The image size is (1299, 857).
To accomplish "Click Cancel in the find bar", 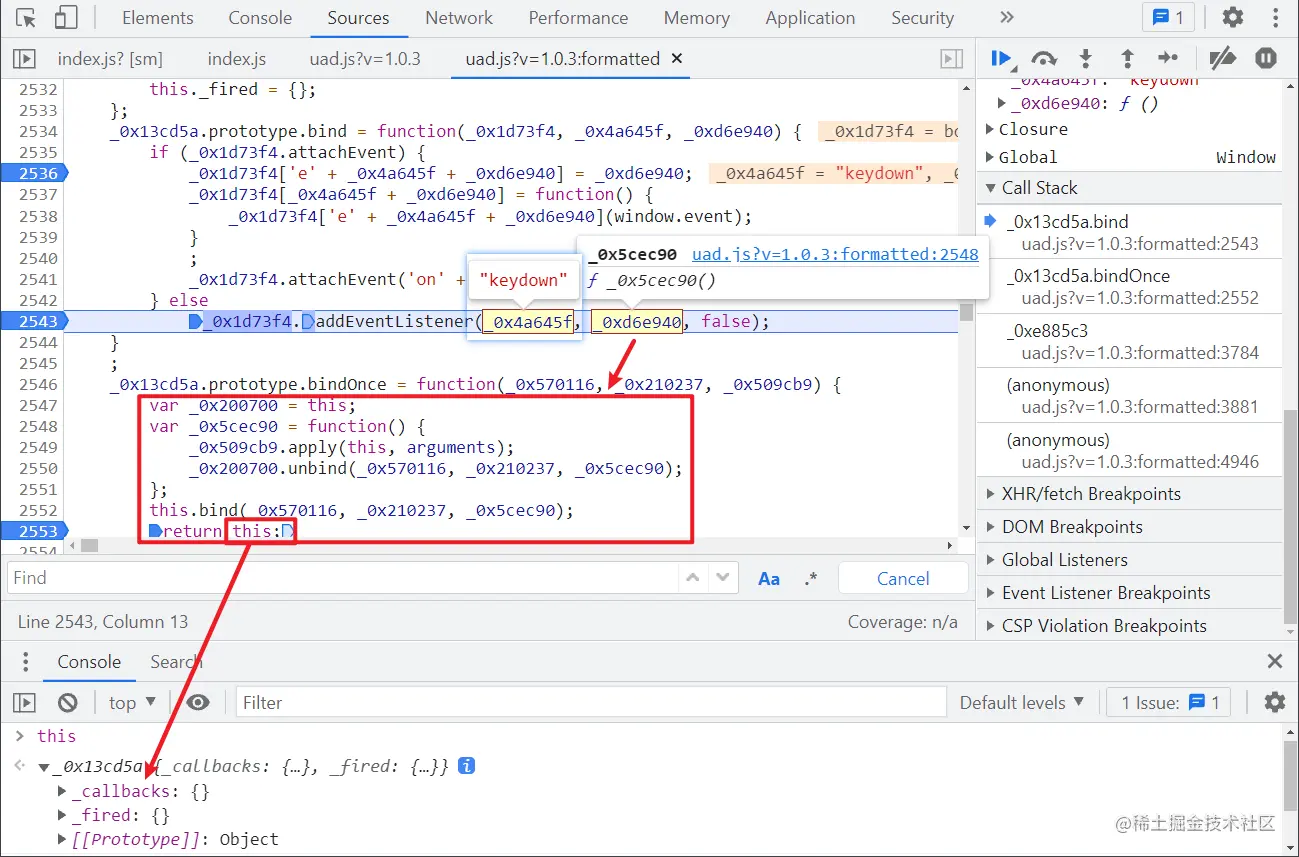I will [903, 578].
